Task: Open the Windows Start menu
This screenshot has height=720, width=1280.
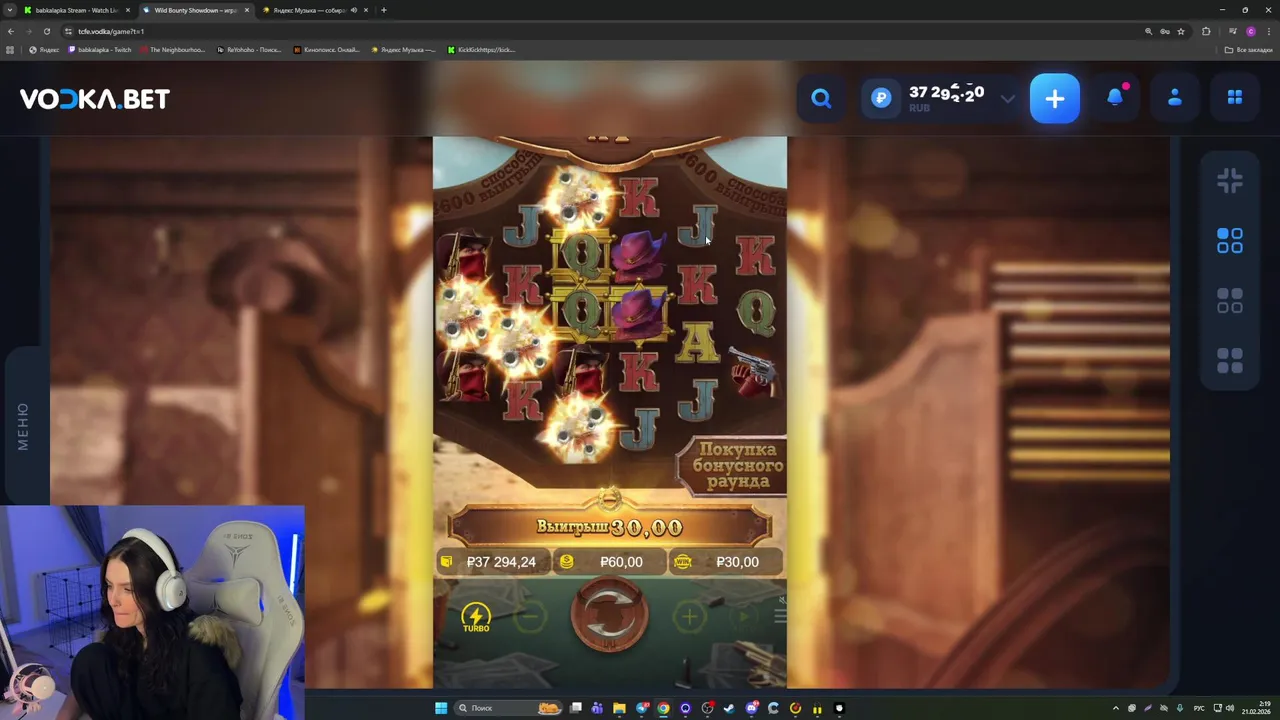Action: click(x=441, y=708)
